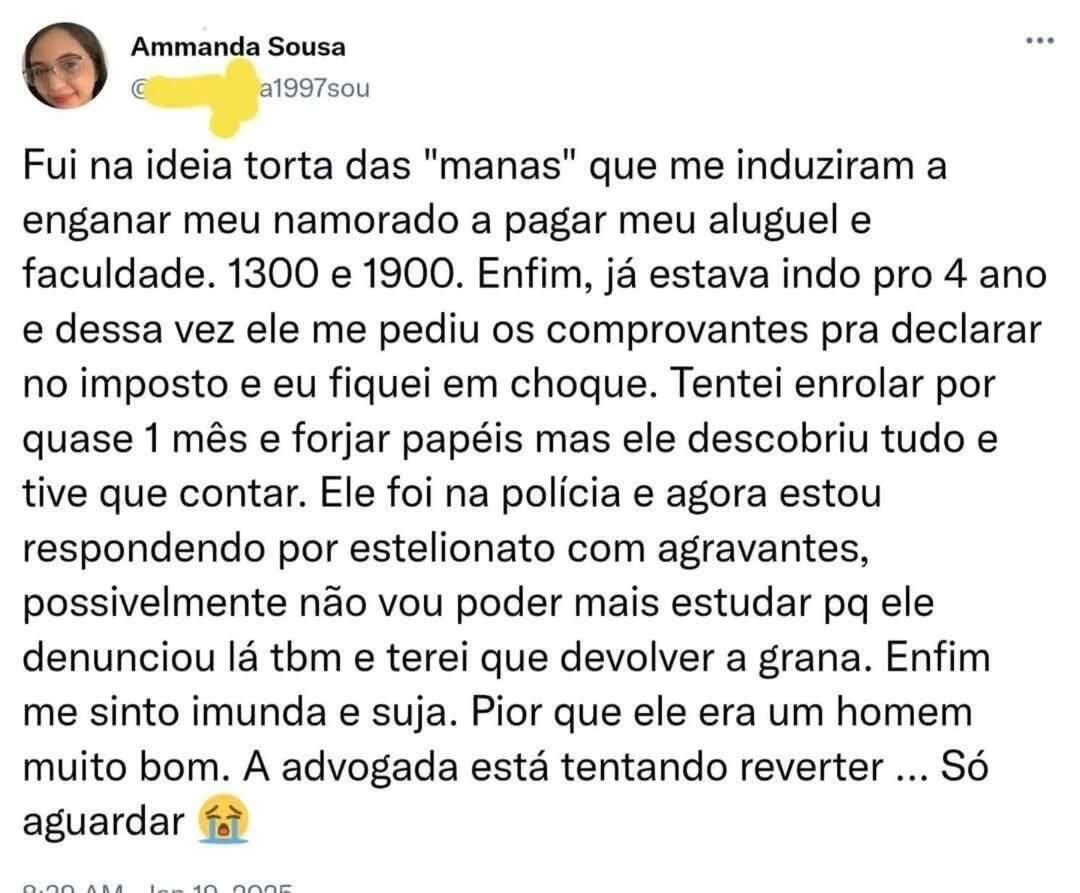
Task: Click the yellow scribble covering the handle
Action: tap(201, 94)
